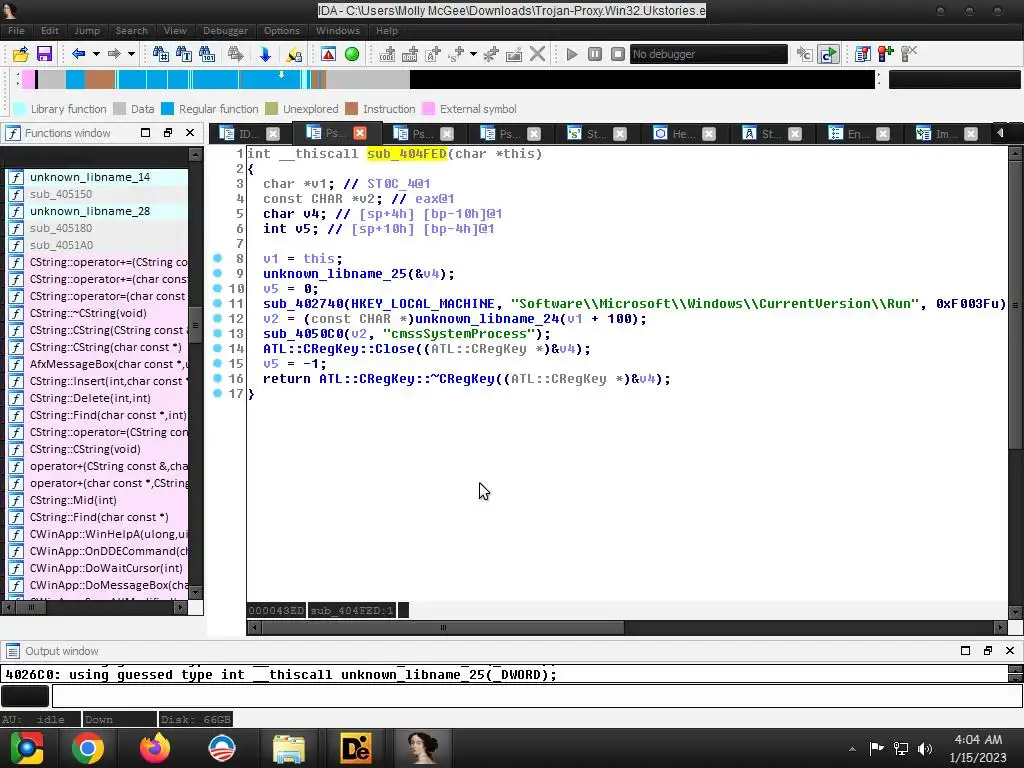Open the breakpoint list icon
Screen dimensions: 1024x768
pyautogui.click(x=863, y=54)
